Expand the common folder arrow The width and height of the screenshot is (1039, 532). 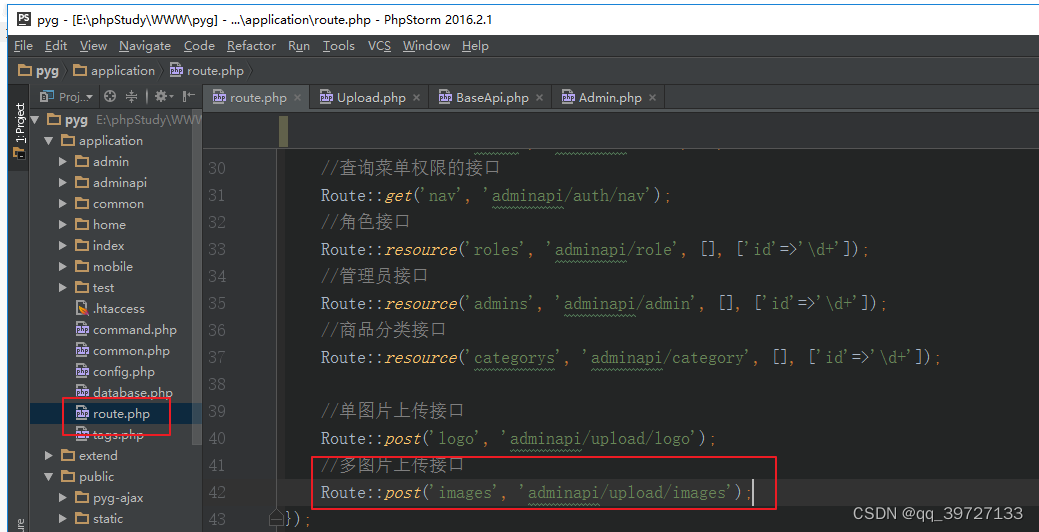(63, 203)
